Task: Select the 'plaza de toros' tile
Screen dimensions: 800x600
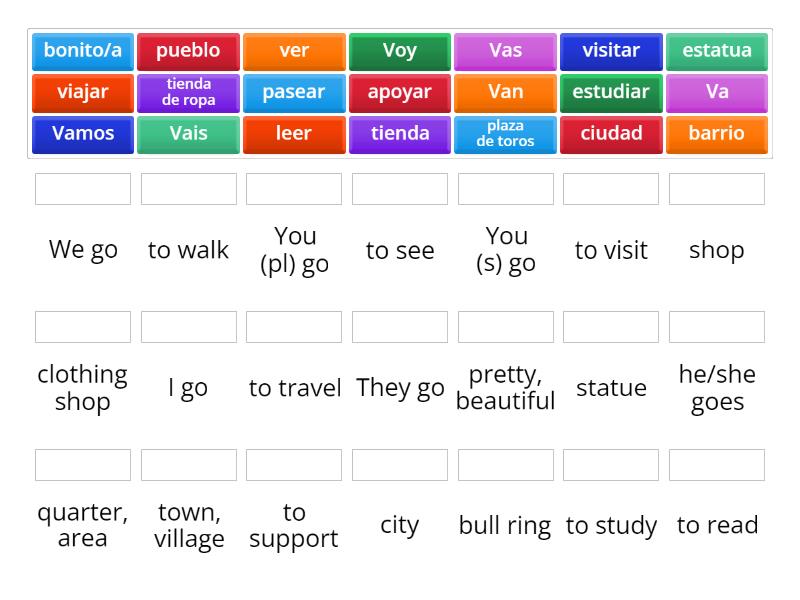Action: 505,134
